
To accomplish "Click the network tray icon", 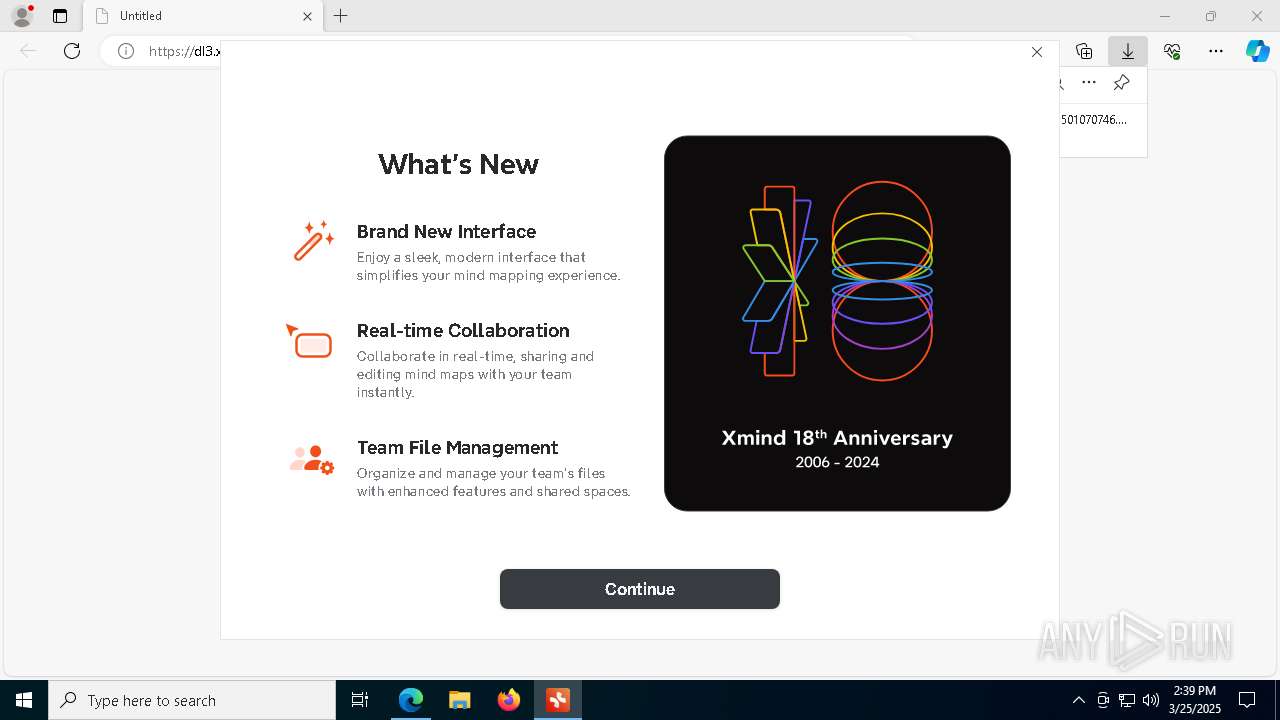I will 1126,700.
